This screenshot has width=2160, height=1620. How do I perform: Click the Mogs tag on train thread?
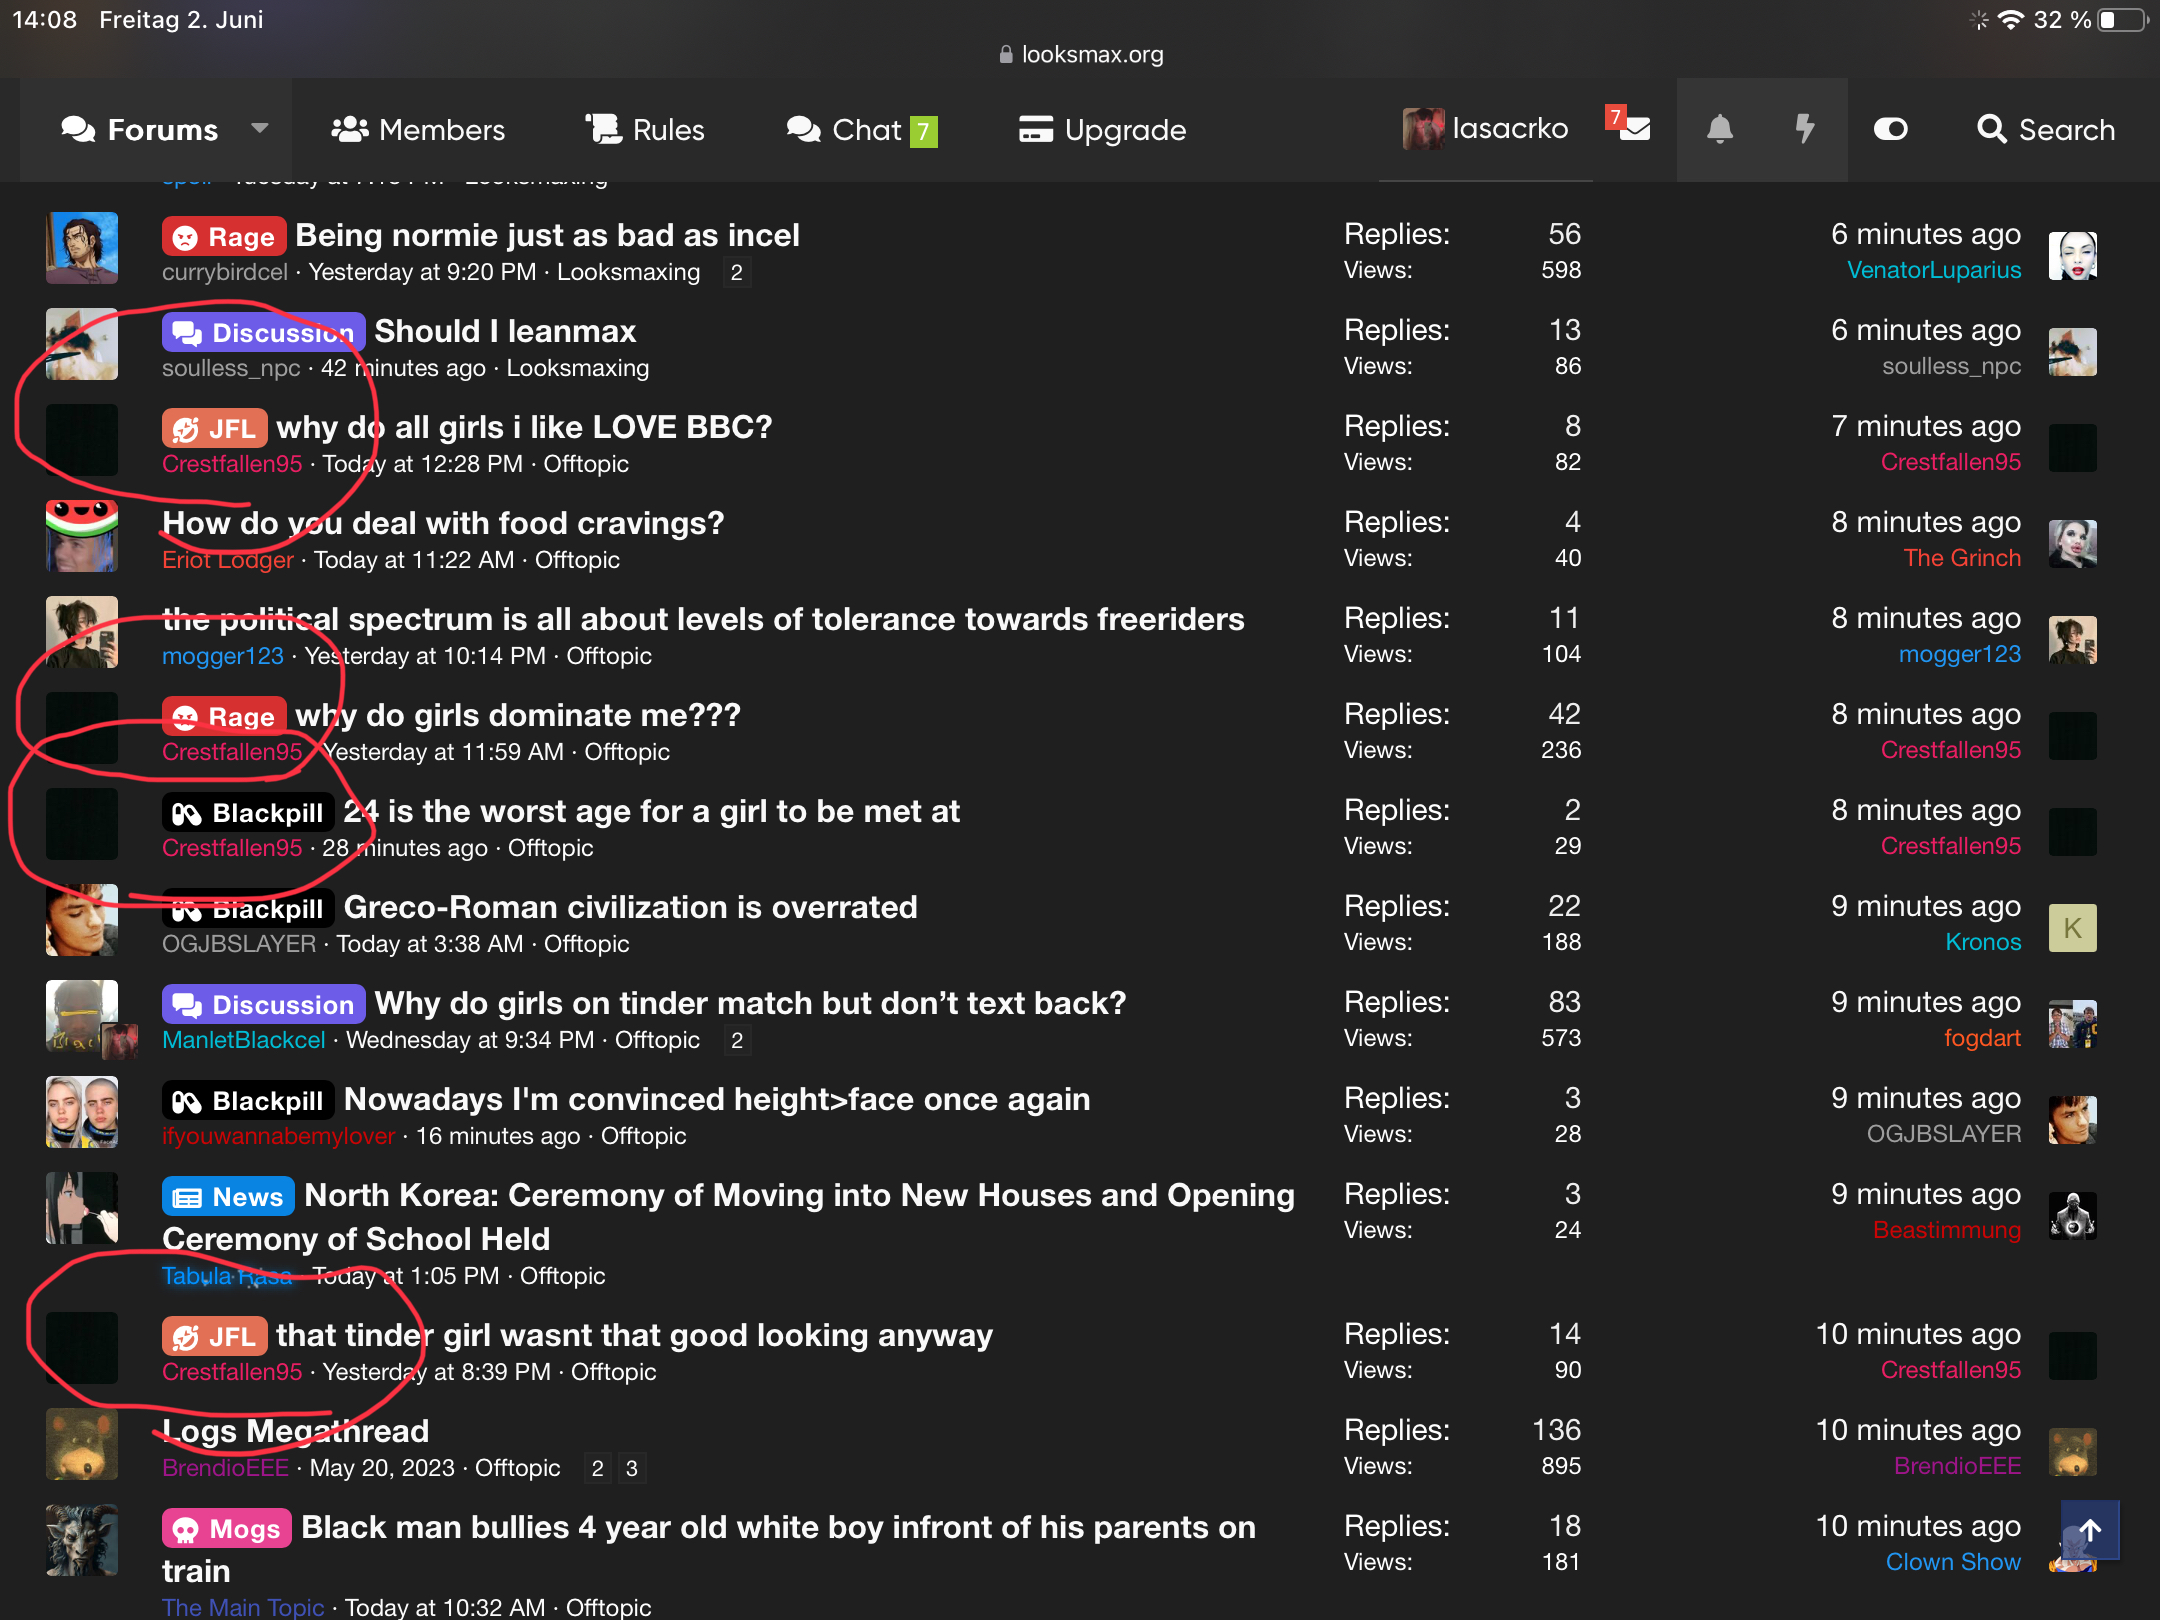click(227, 1528)
